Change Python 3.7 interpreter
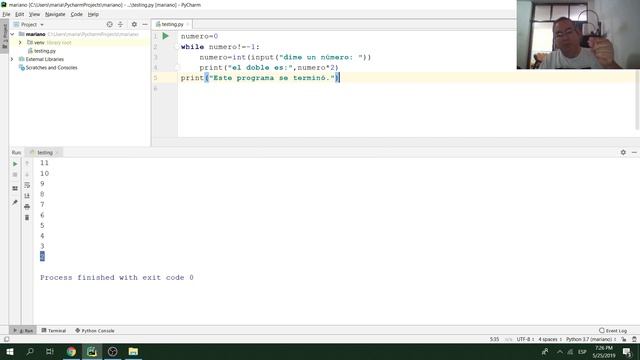 point(591,339)
